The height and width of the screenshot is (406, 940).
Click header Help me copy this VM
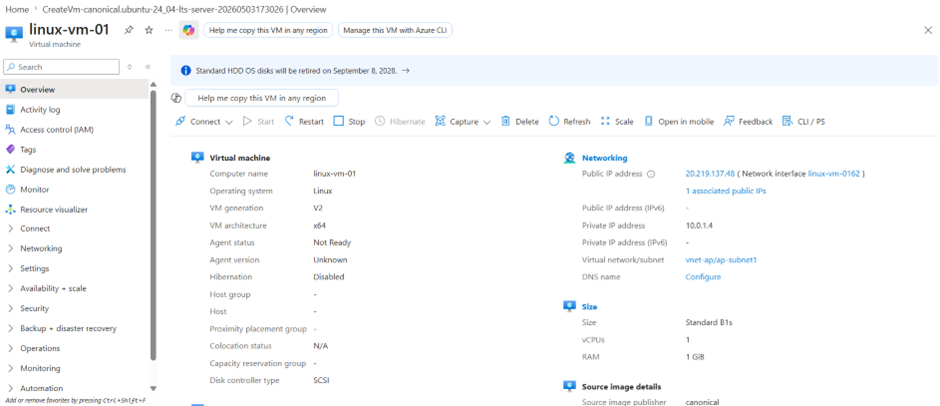coord(268,31)
